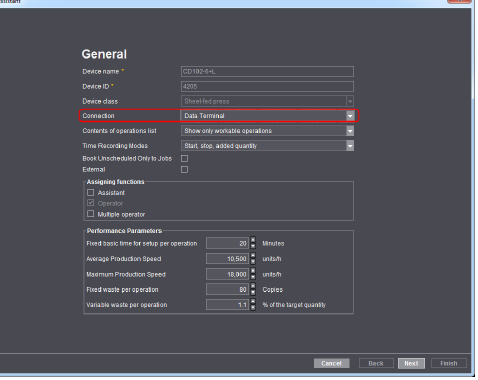
Task: Decrease Fixed waste per operation value
Action: (x=253, y=293)
